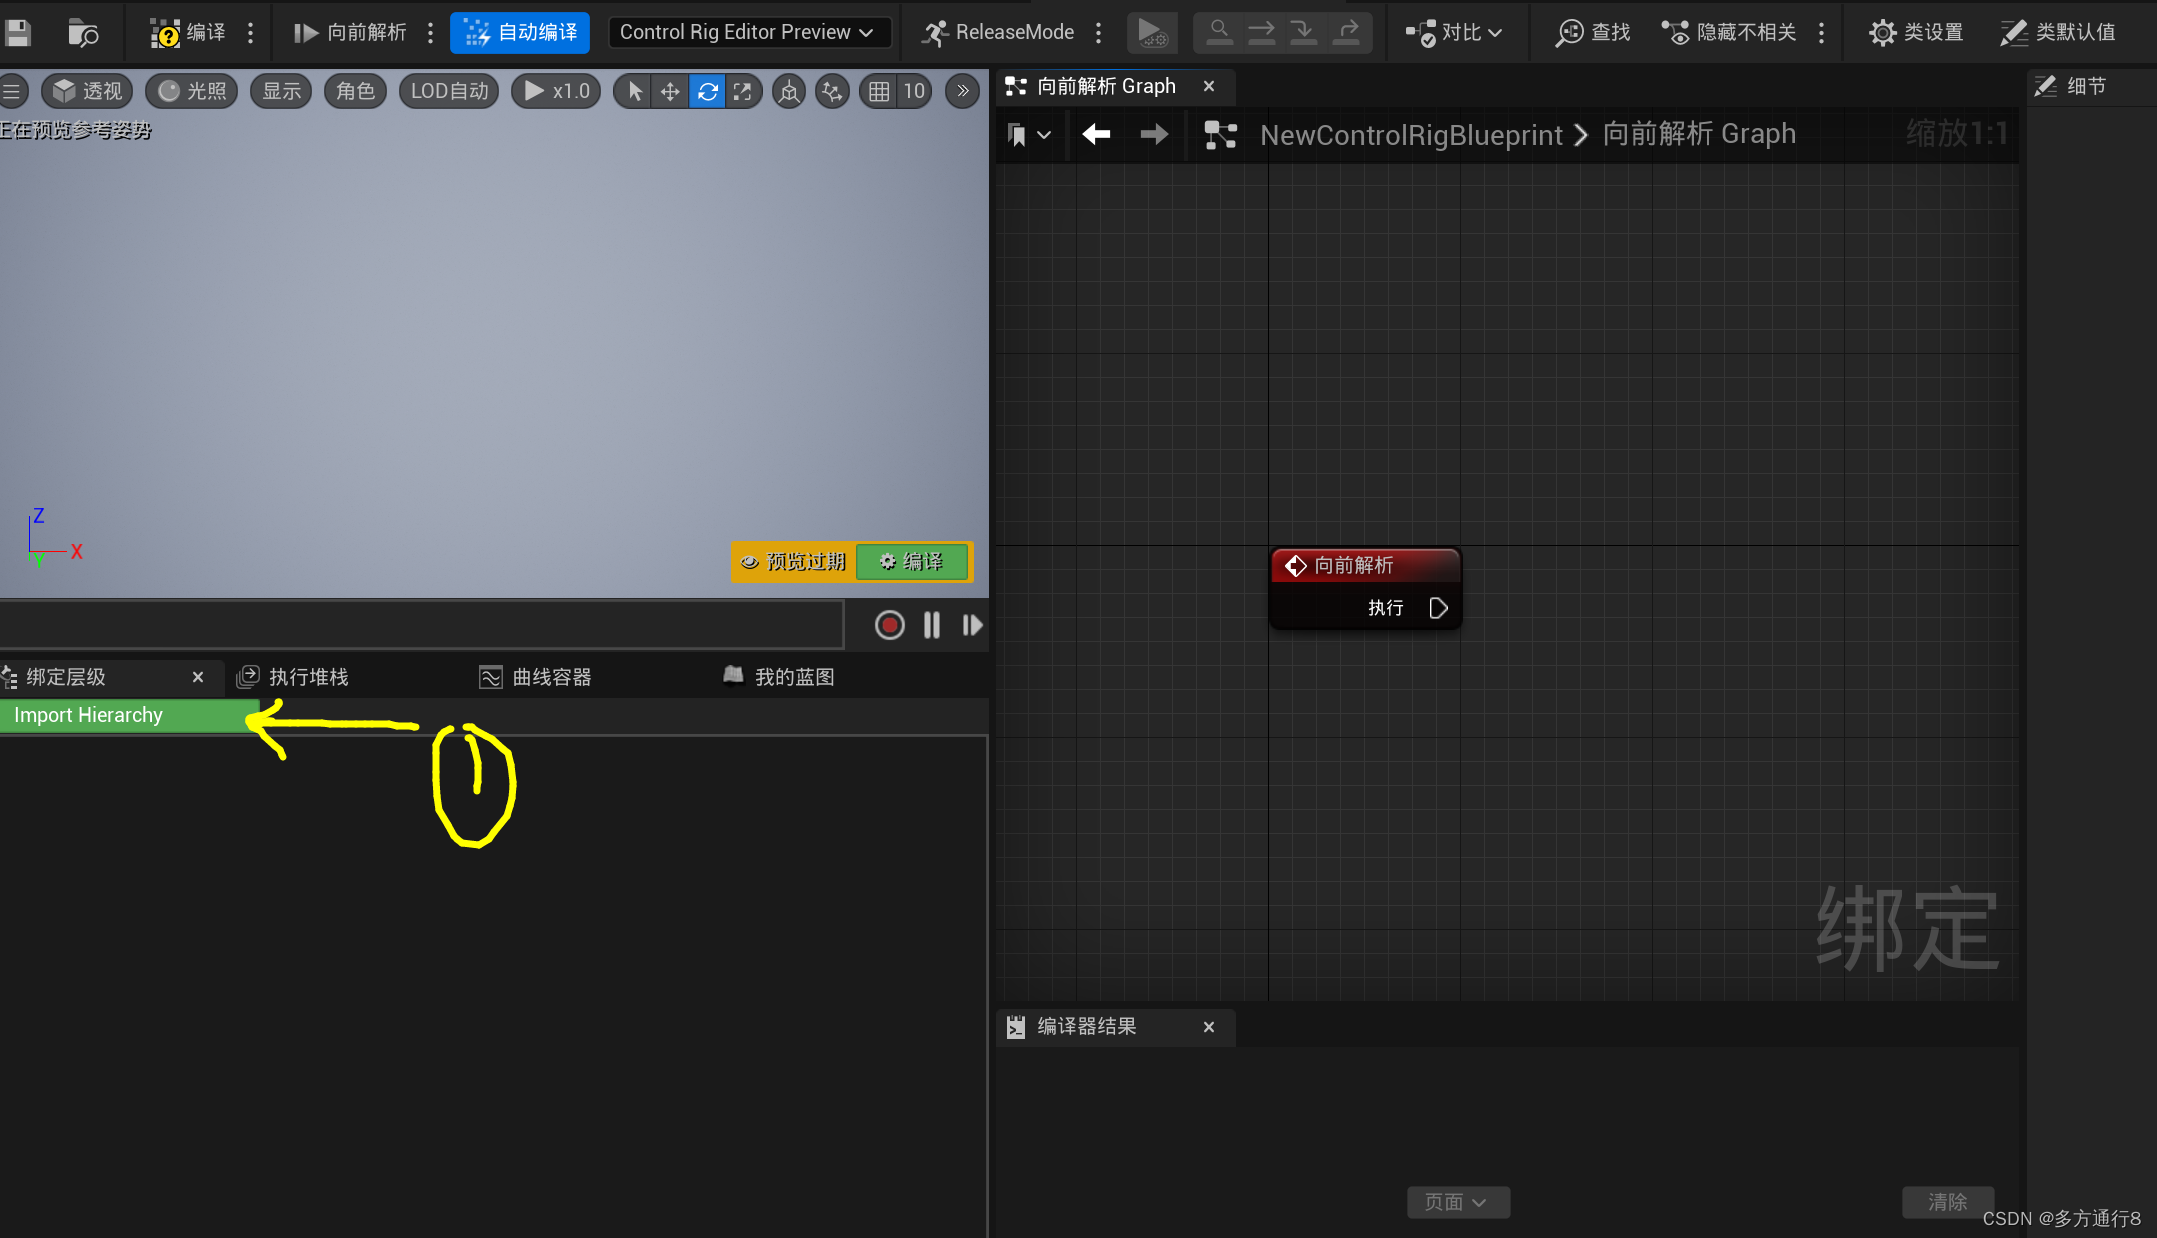Open the 对比 diff dropdown
2157x1238 pixels.
tap(1457, 31)
